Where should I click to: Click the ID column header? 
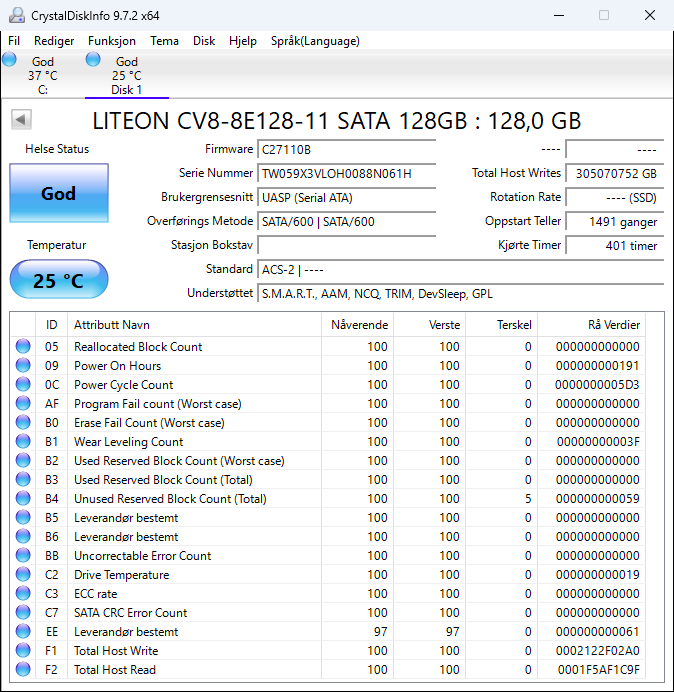pyautogui.click(x=52, y=325)
